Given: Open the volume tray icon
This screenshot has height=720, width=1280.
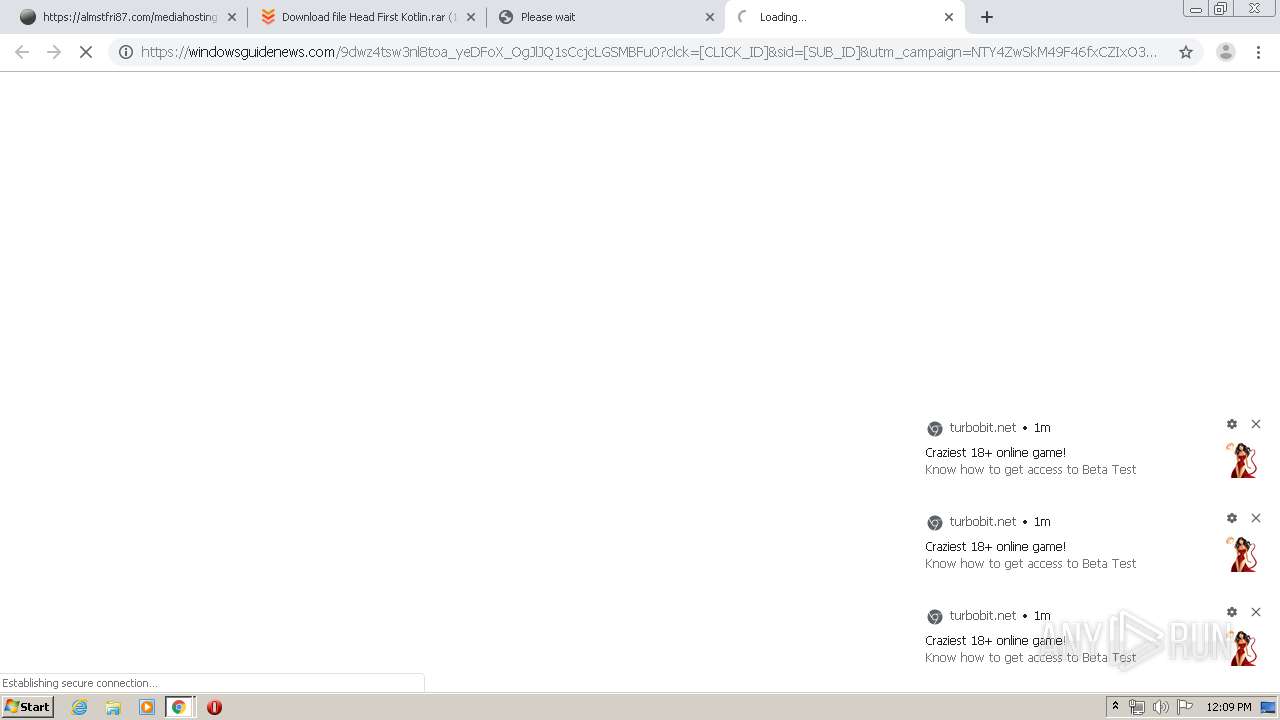Looking at the screenshot, I should click(1161, 707).
